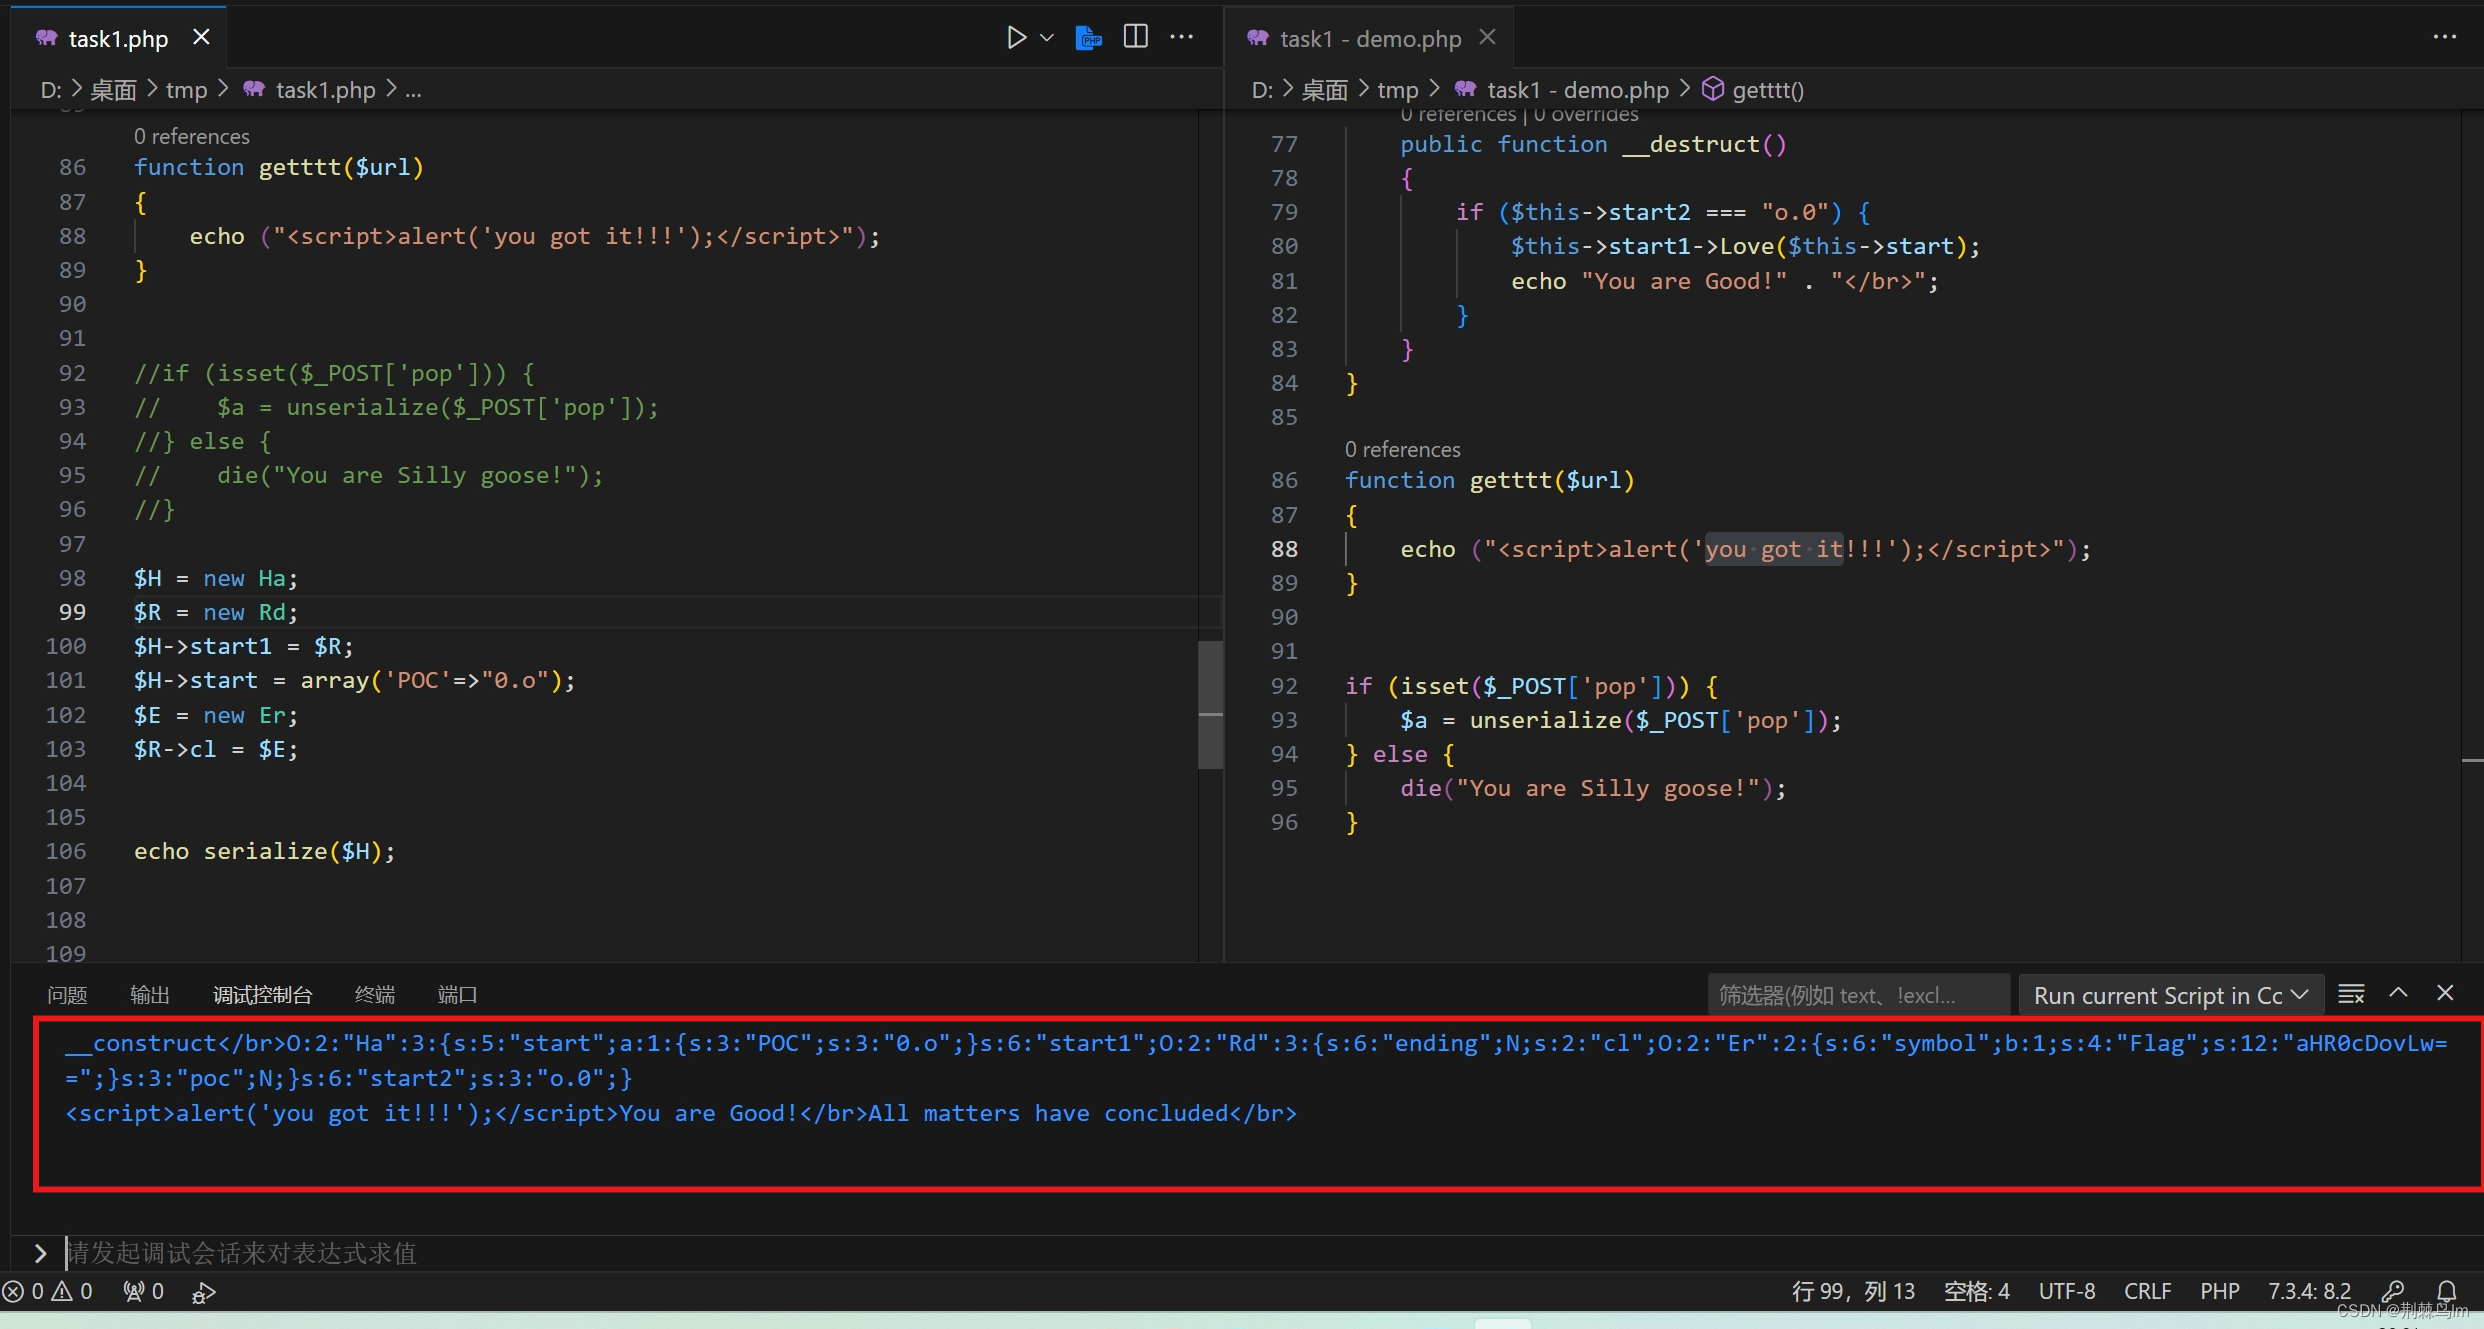Open the Run current Script dropdown
Screen dimensions: 2484x1329
tap(2170, 995)
